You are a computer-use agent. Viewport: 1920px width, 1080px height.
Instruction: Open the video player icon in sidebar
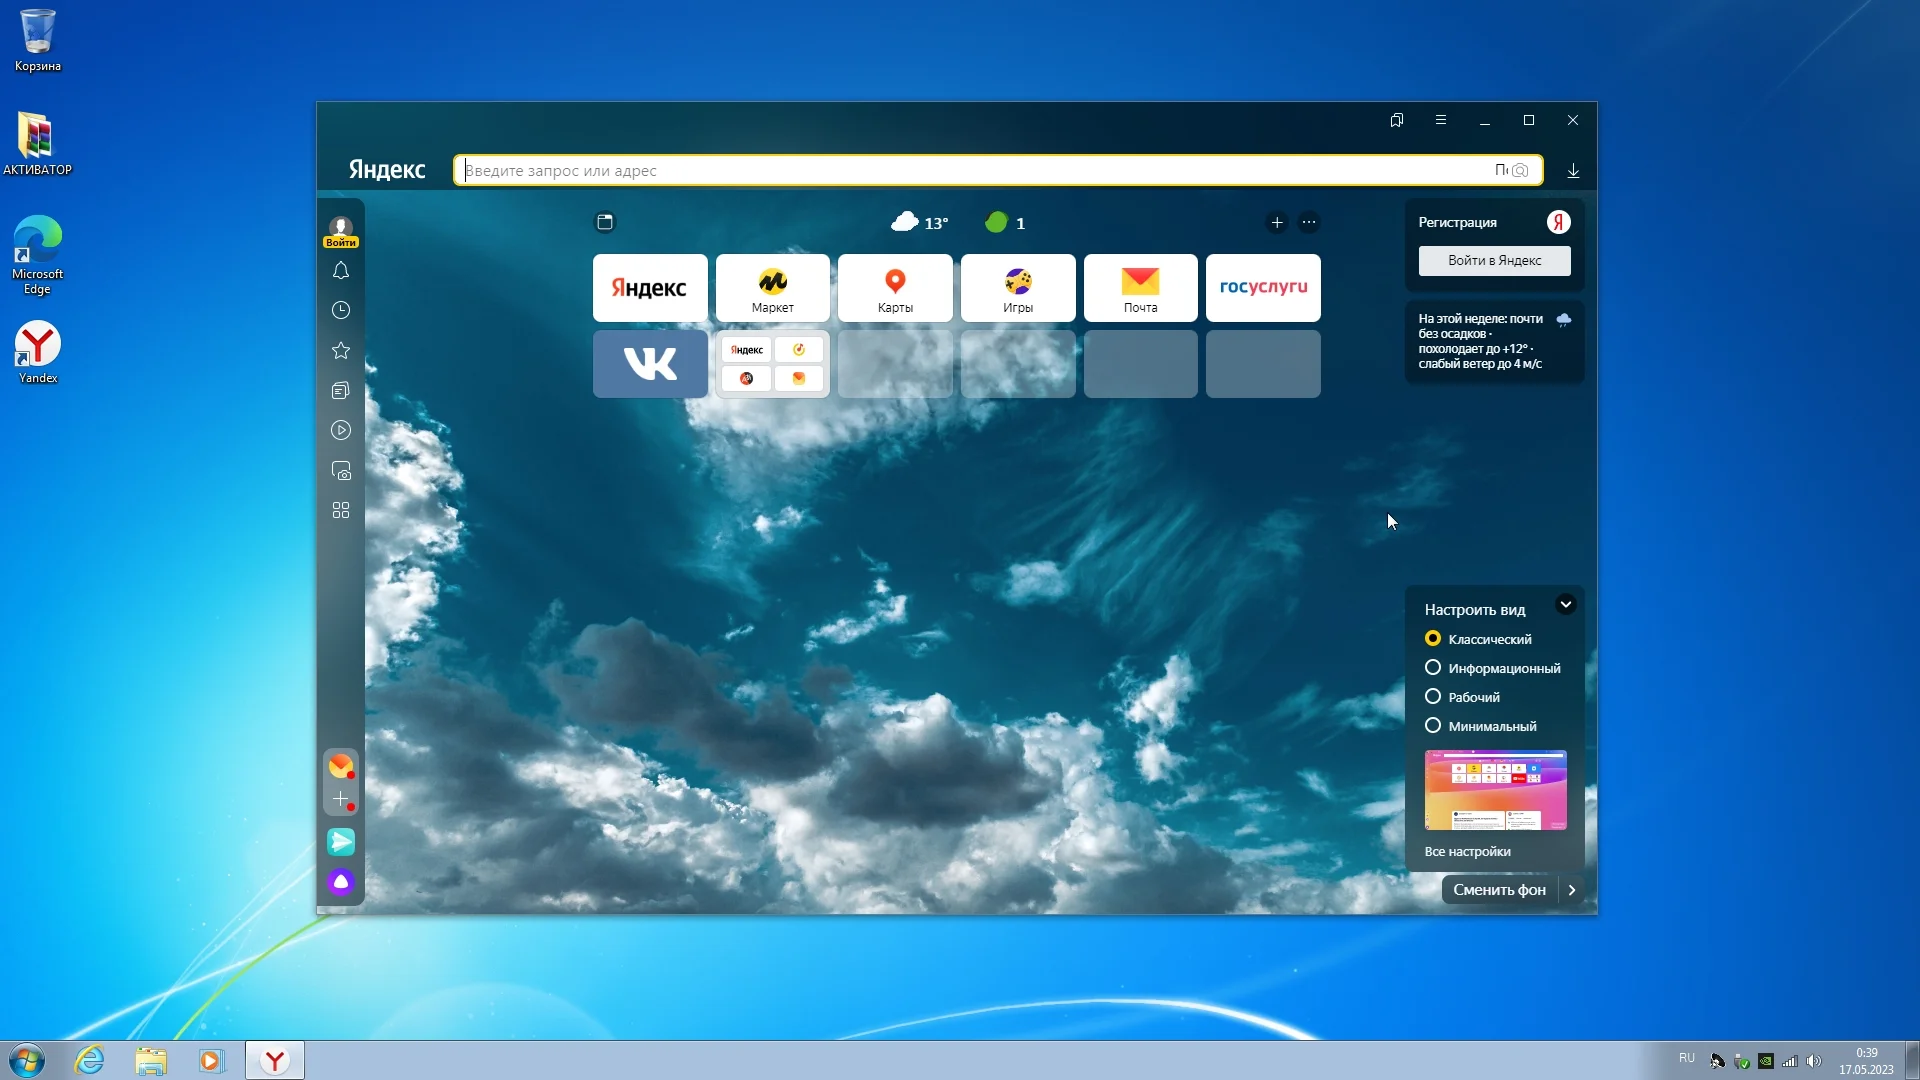pos(341,431)
